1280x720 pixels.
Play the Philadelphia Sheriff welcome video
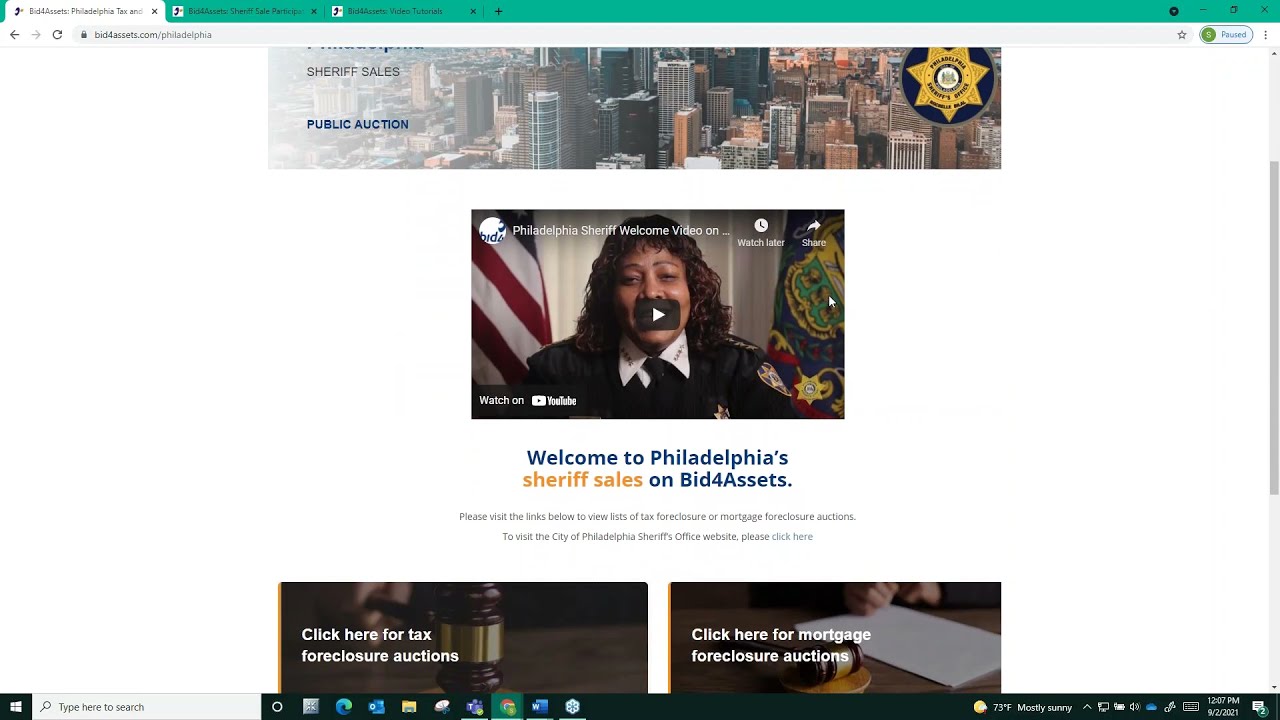[658, 314]
